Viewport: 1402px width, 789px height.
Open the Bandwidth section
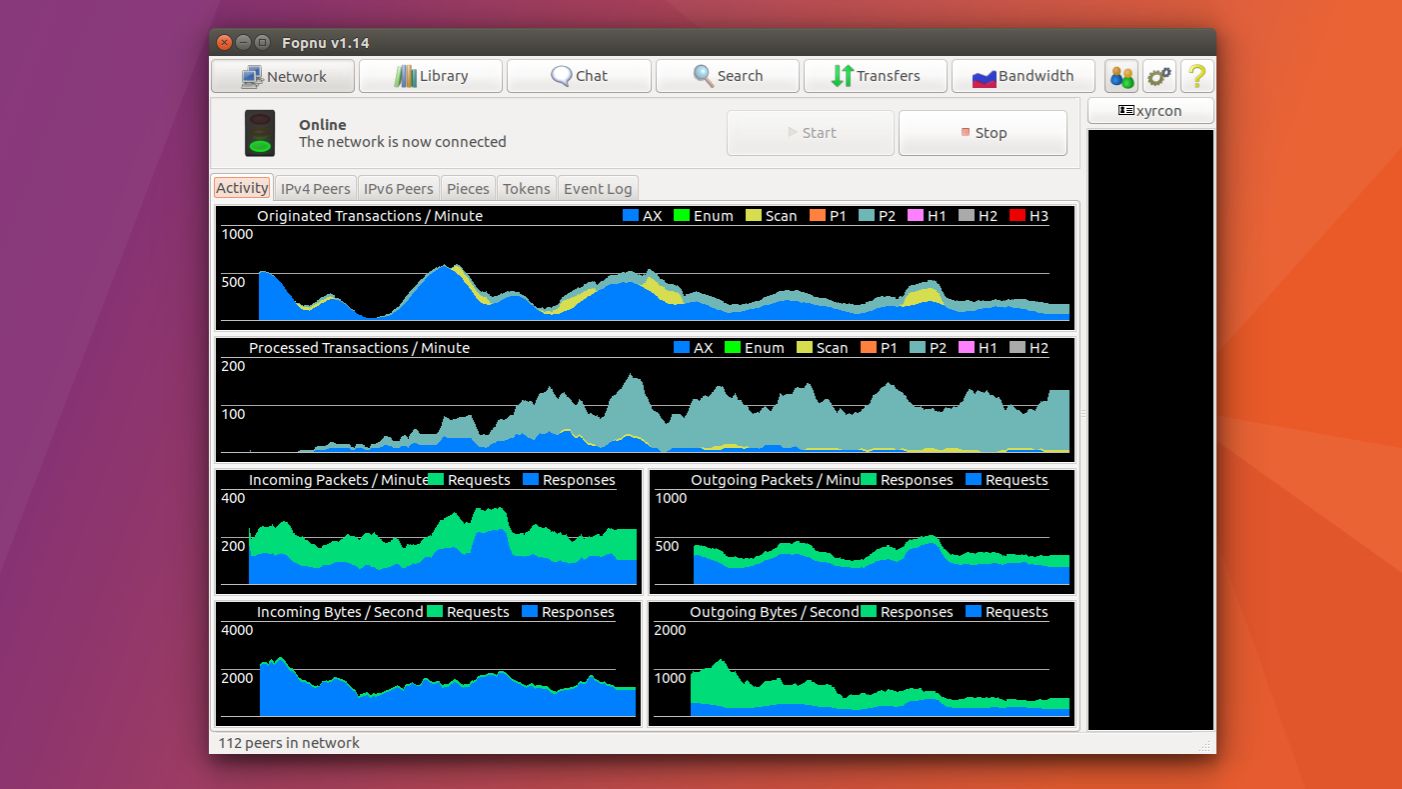pyautogui.click(x=1023, y=76)
